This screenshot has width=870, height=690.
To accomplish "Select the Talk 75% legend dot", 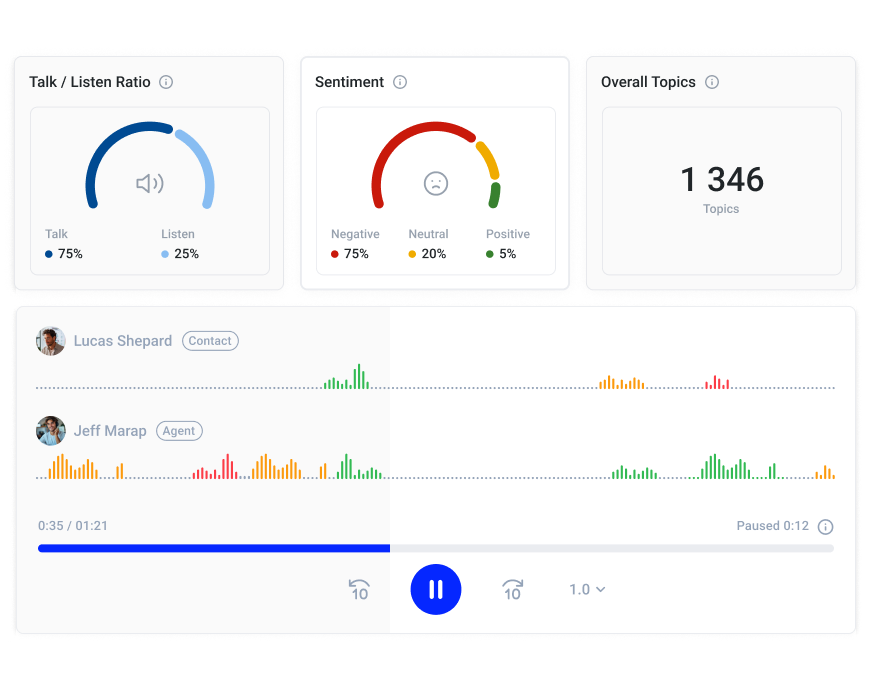I will pos(47,254).
